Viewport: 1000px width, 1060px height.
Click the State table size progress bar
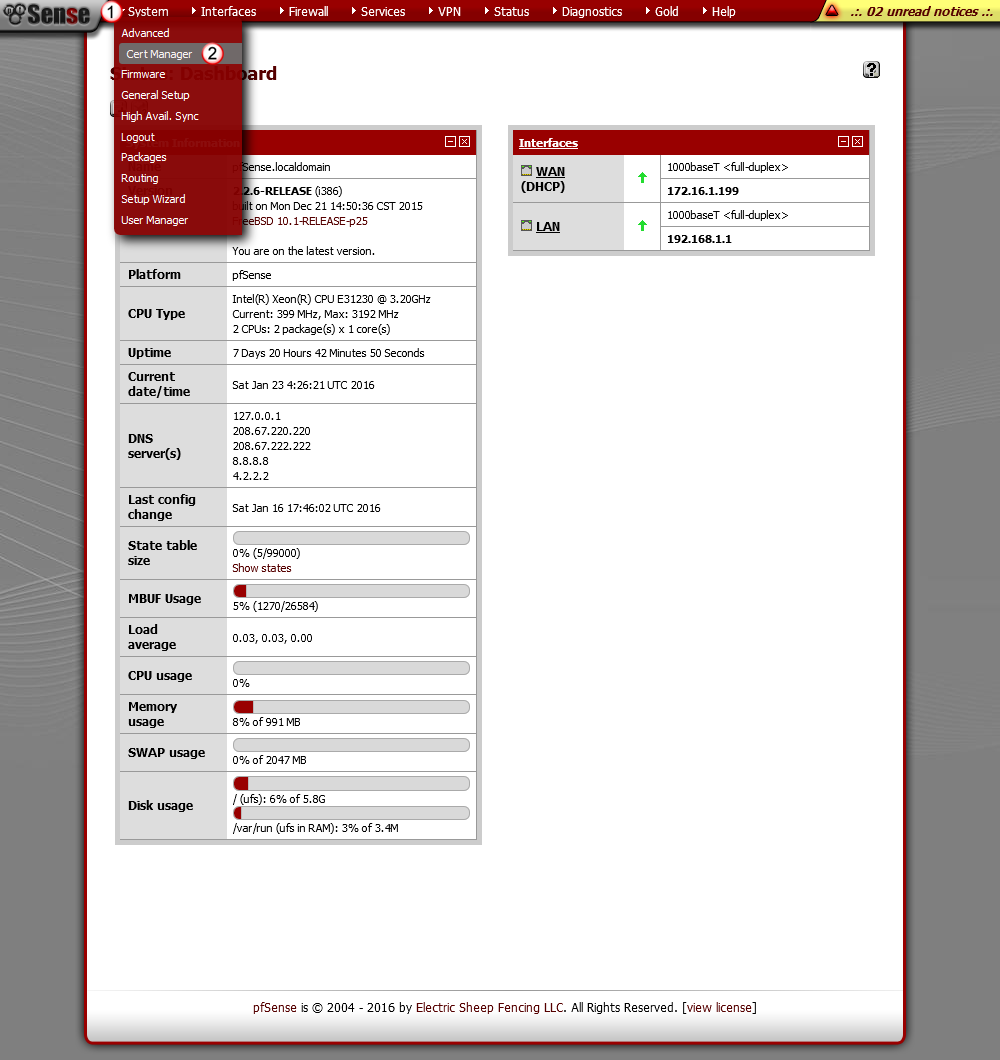click(351, 538)
